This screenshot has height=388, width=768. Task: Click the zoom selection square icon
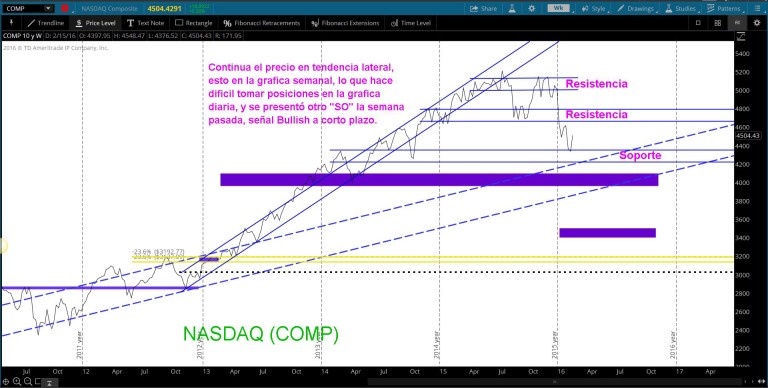[37, 381]
